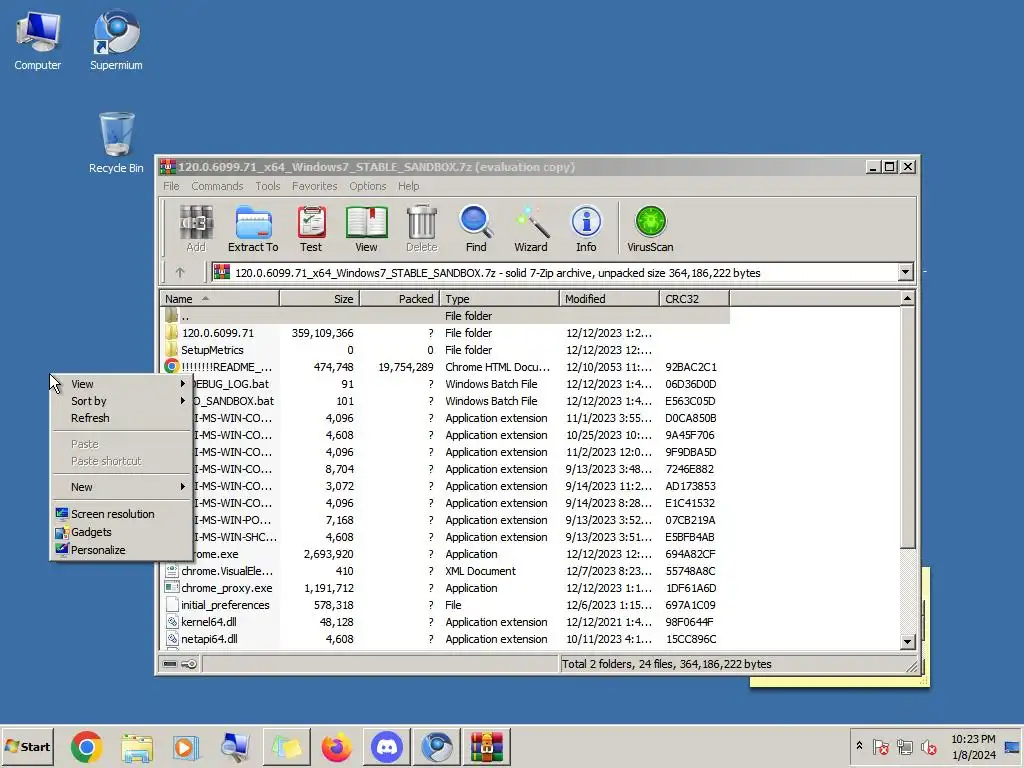Open the View file toolbar icon
The height and width of the screenshot is (768, 1024).
[x=366, y=229]
